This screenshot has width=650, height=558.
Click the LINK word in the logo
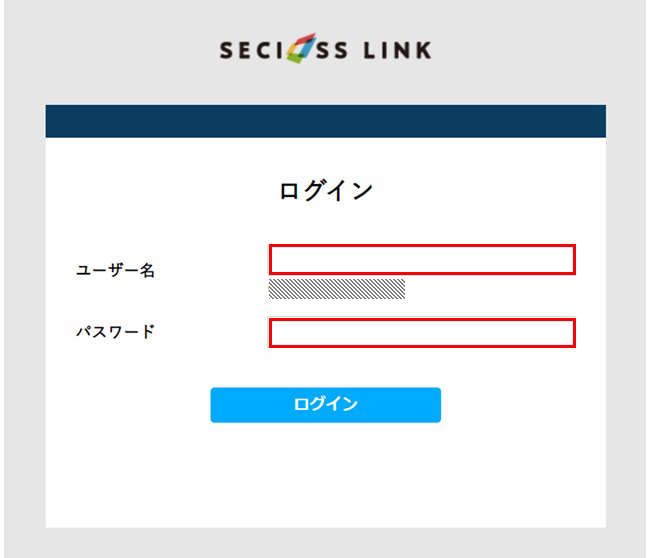click(398, 51)
